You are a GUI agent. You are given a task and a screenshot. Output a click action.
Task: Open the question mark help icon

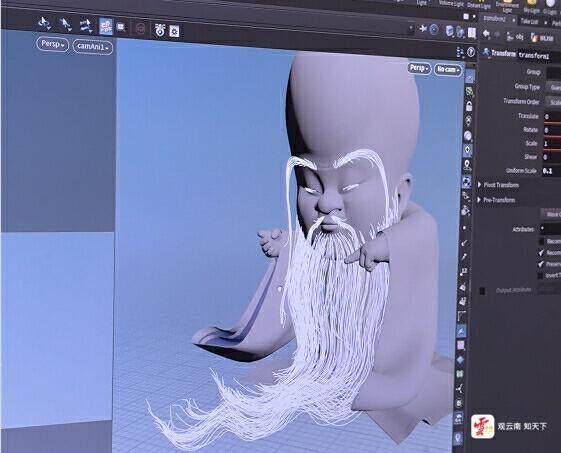(471, 52)
